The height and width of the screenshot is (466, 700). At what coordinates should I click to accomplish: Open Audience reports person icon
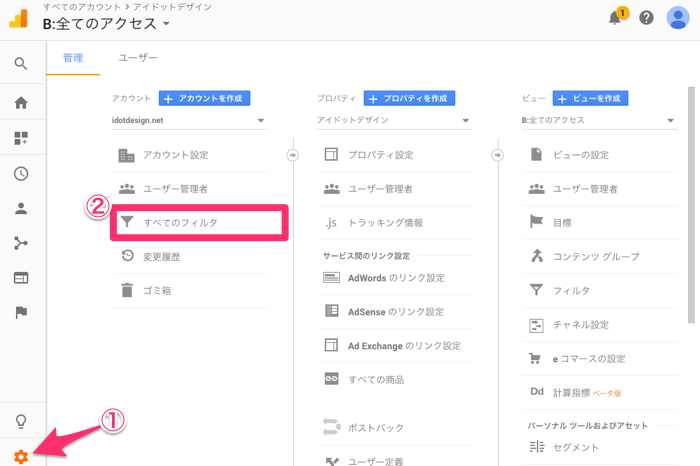point(20,208)
